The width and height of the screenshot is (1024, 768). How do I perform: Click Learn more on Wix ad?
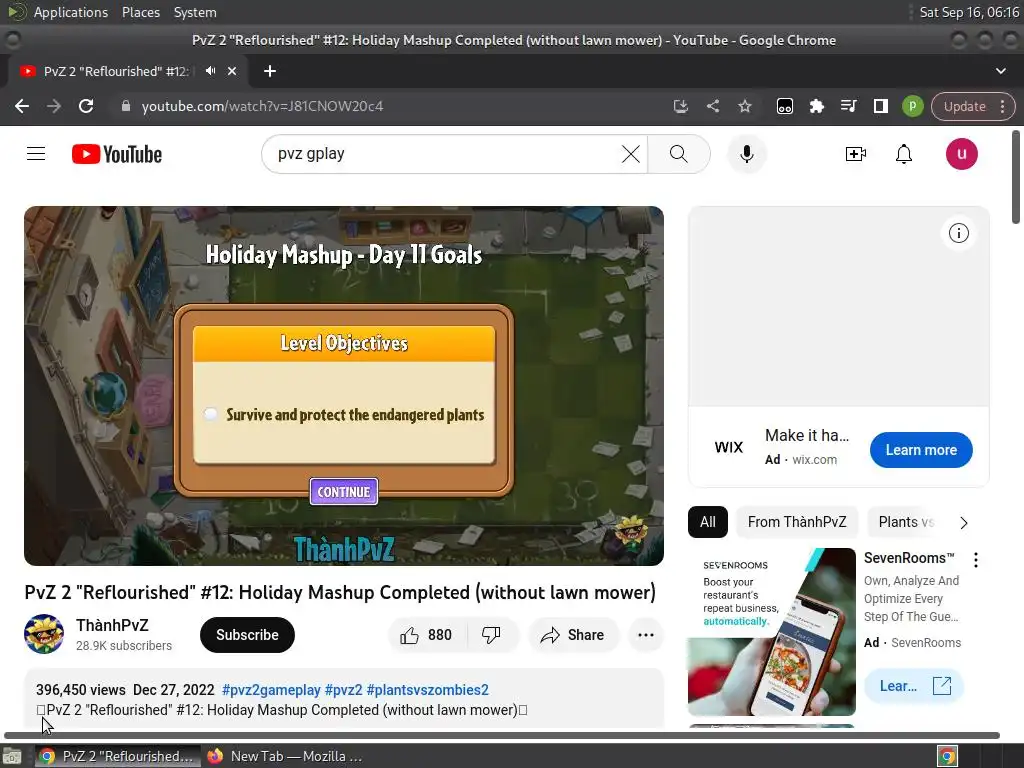(921, 450)
